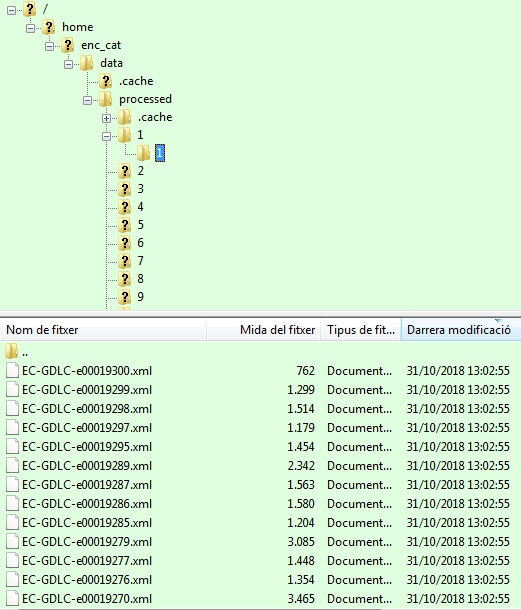Click the question-mark folder icon for 5
Viewport: 521px width, 610px height.
coord(125,225)
